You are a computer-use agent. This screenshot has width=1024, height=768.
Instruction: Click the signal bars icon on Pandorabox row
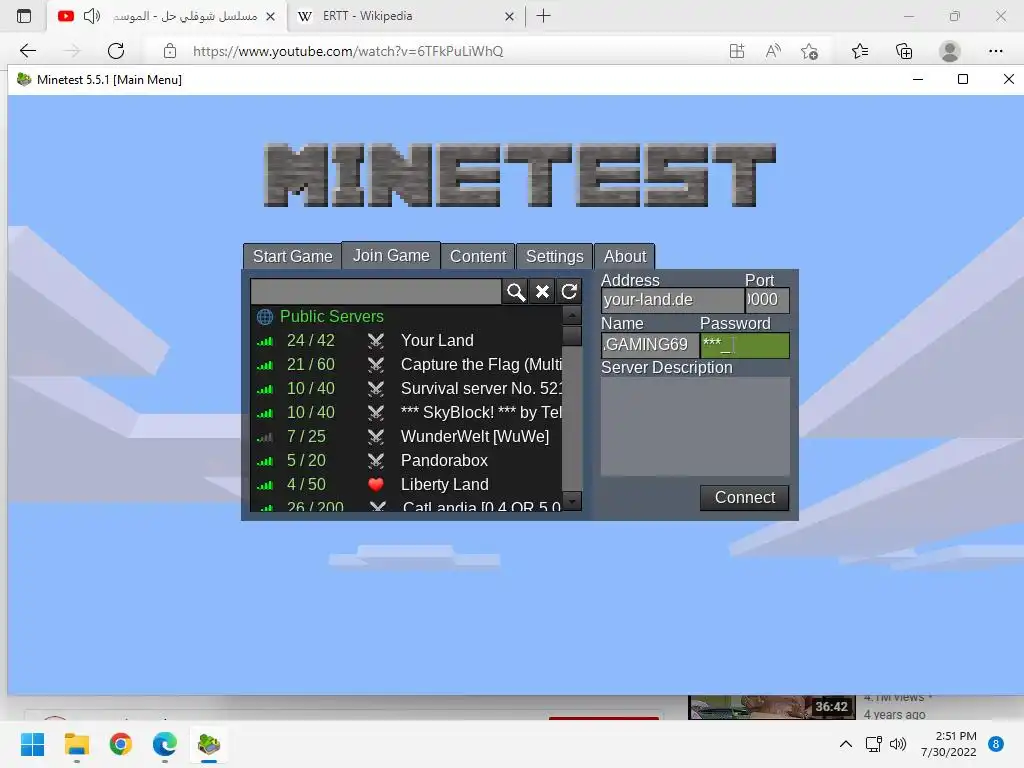(x=264, y=461)
